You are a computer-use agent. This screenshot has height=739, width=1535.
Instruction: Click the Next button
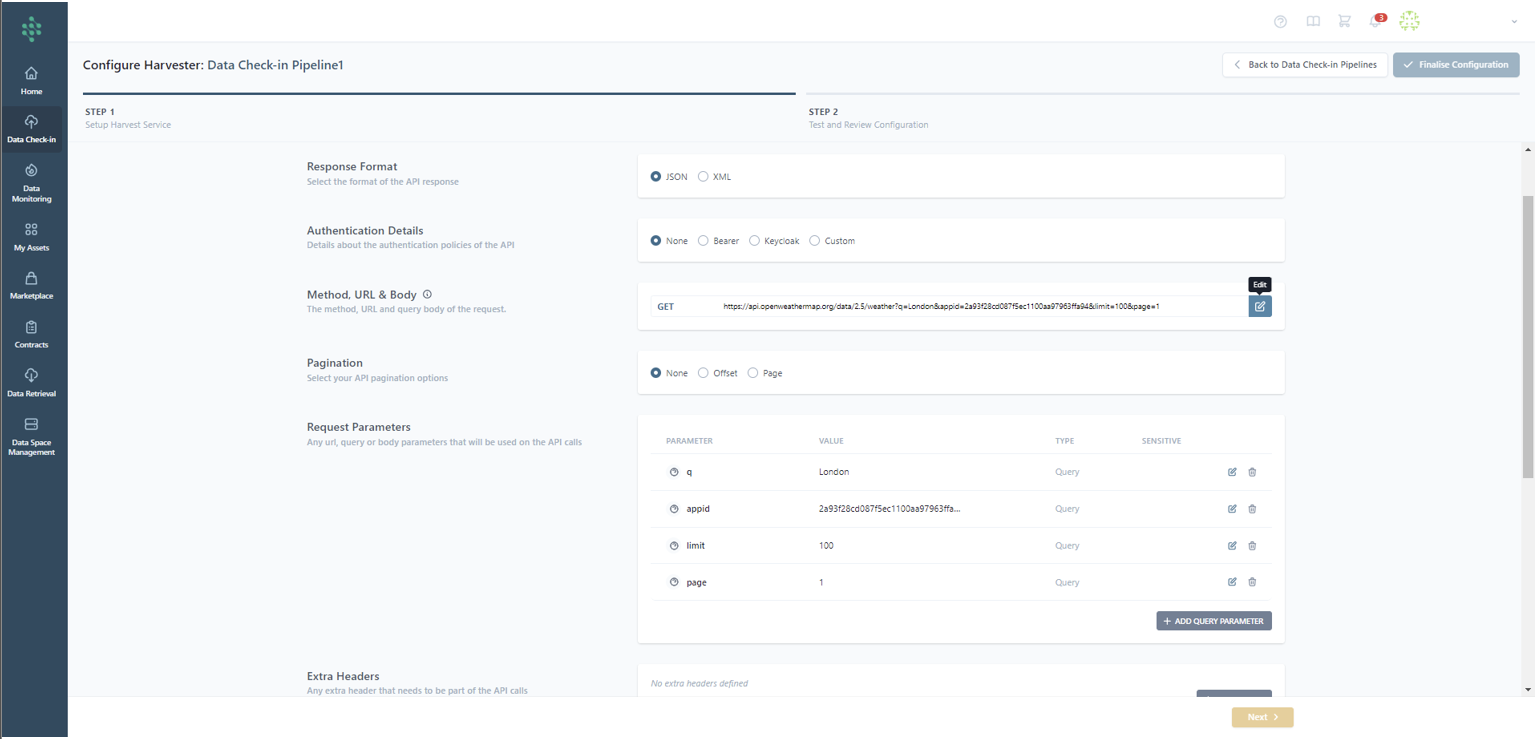pos(1262,717)
